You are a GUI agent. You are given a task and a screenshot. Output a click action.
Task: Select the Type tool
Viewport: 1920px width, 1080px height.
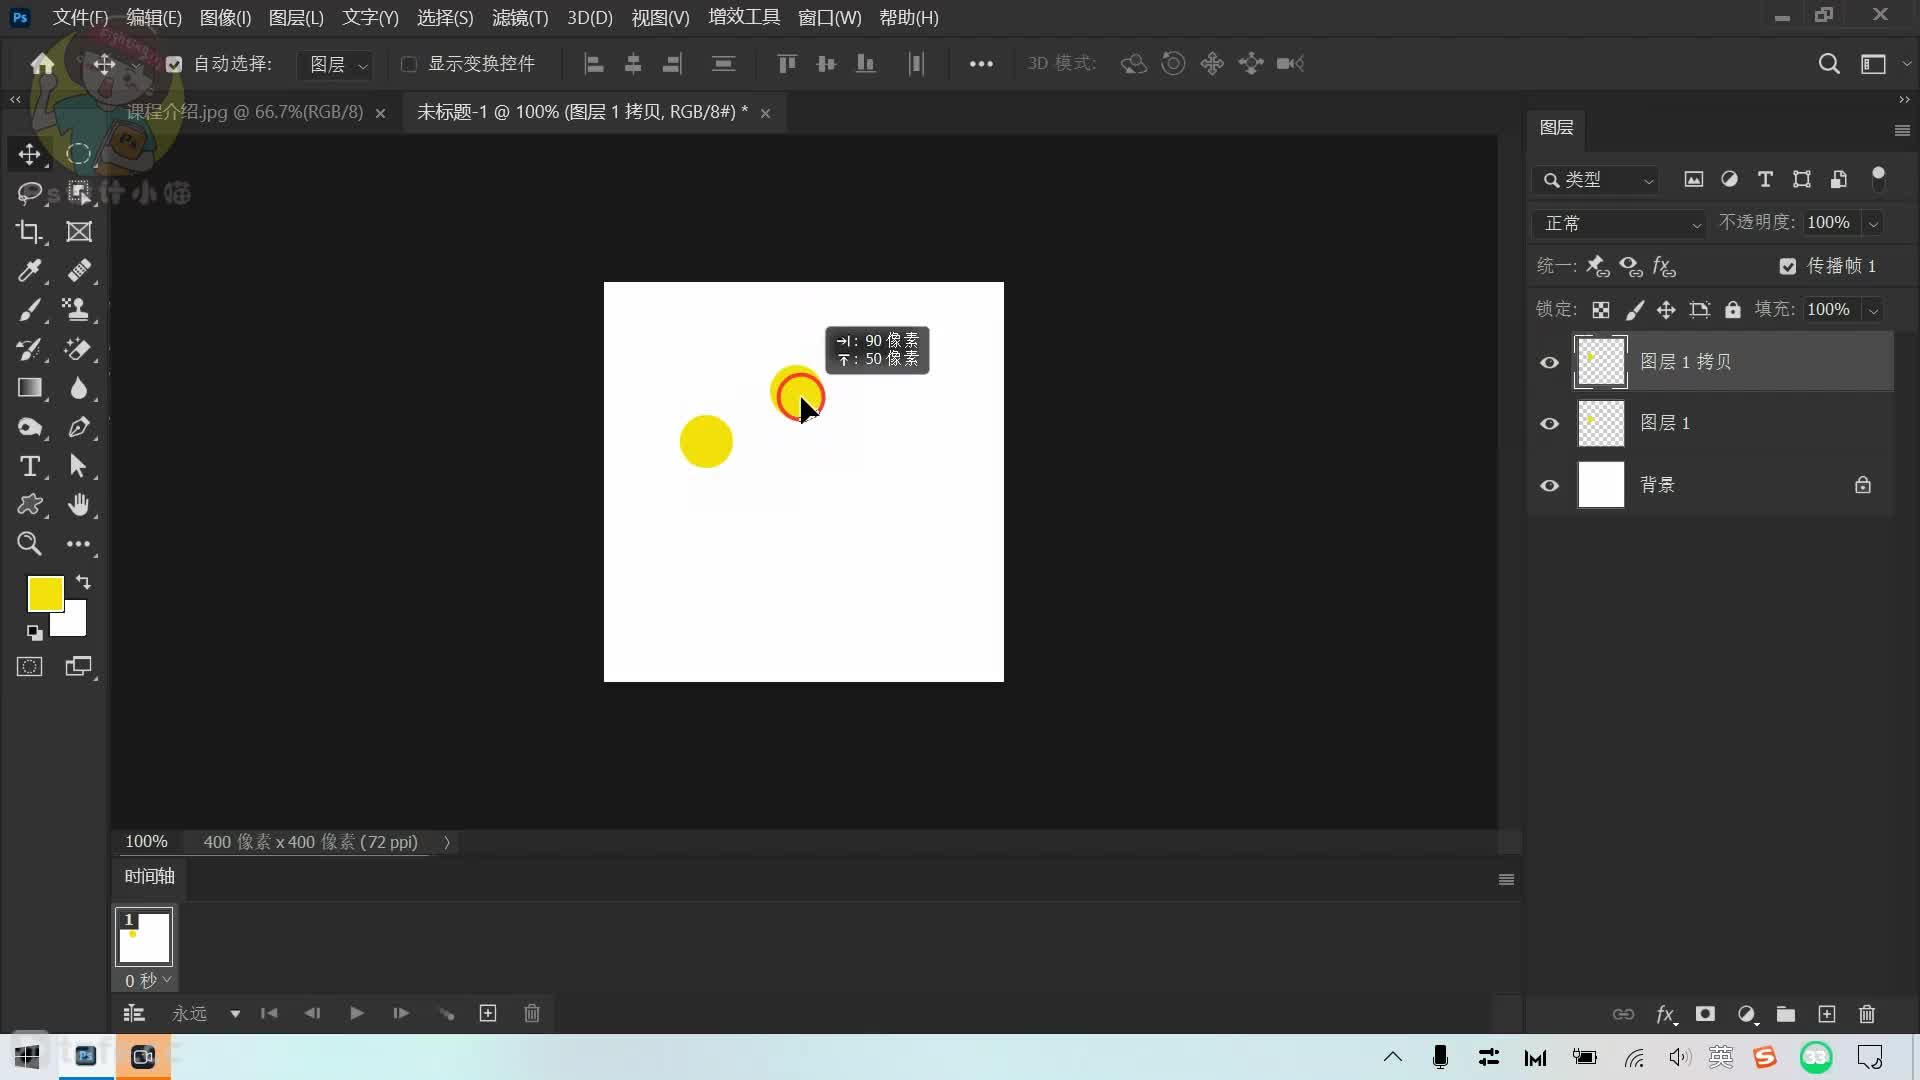29,466
